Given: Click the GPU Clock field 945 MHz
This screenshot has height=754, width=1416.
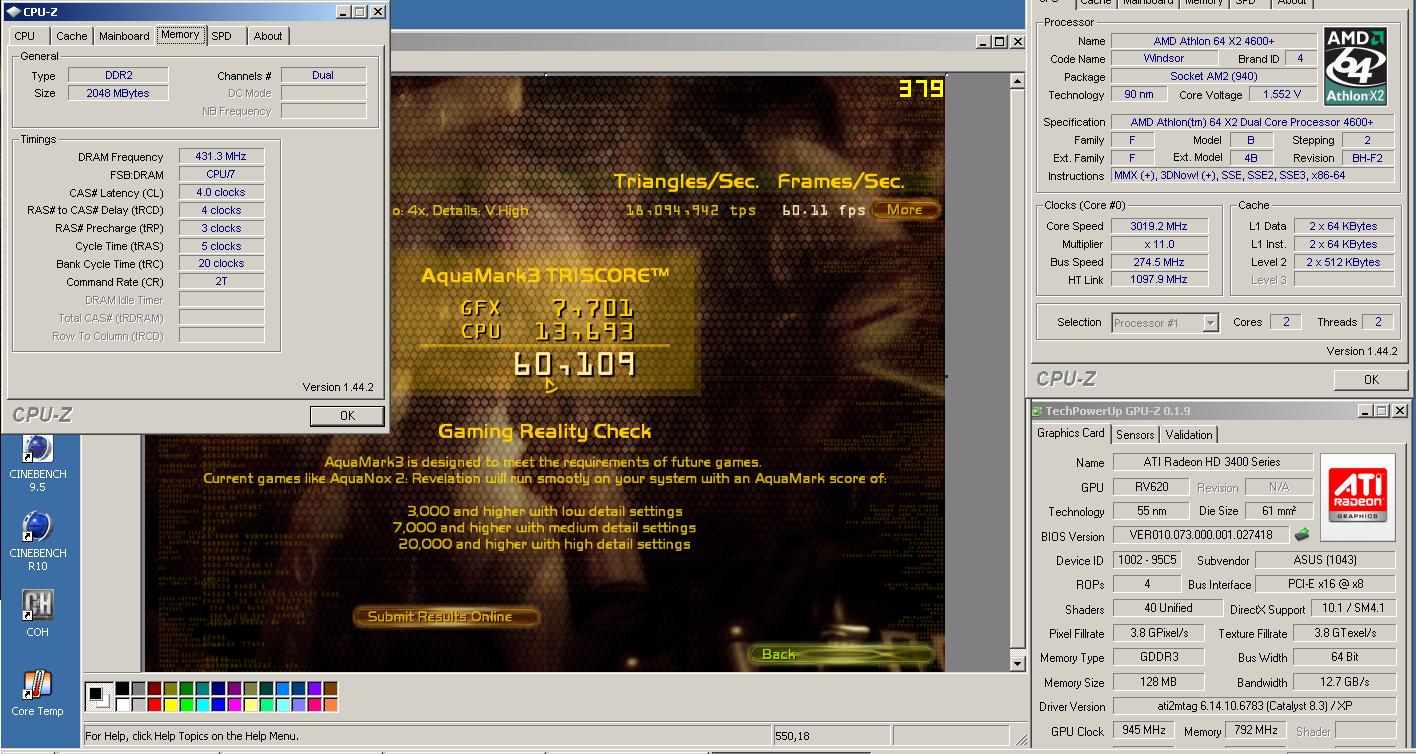Looking at the screenshot, I should 1144,730.
